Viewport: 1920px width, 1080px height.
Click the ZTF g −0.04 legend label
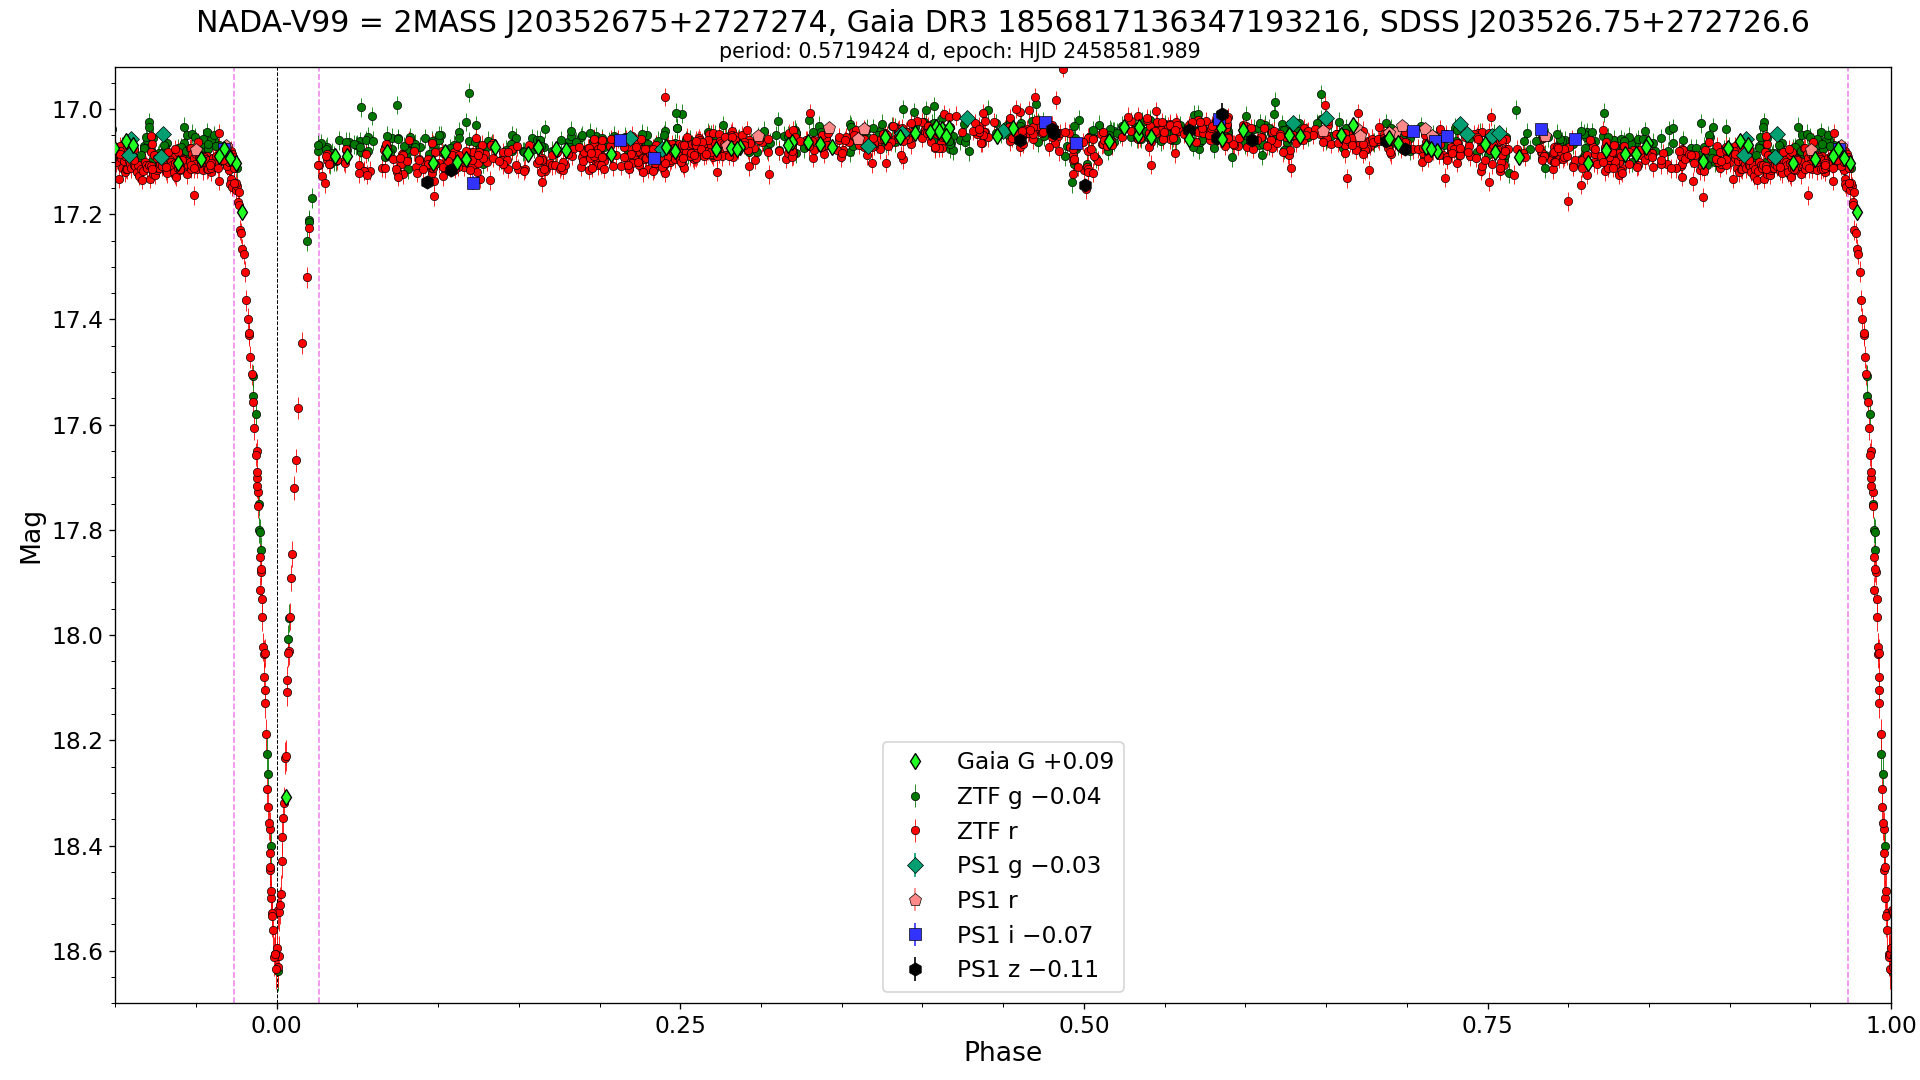(1029, 796)
